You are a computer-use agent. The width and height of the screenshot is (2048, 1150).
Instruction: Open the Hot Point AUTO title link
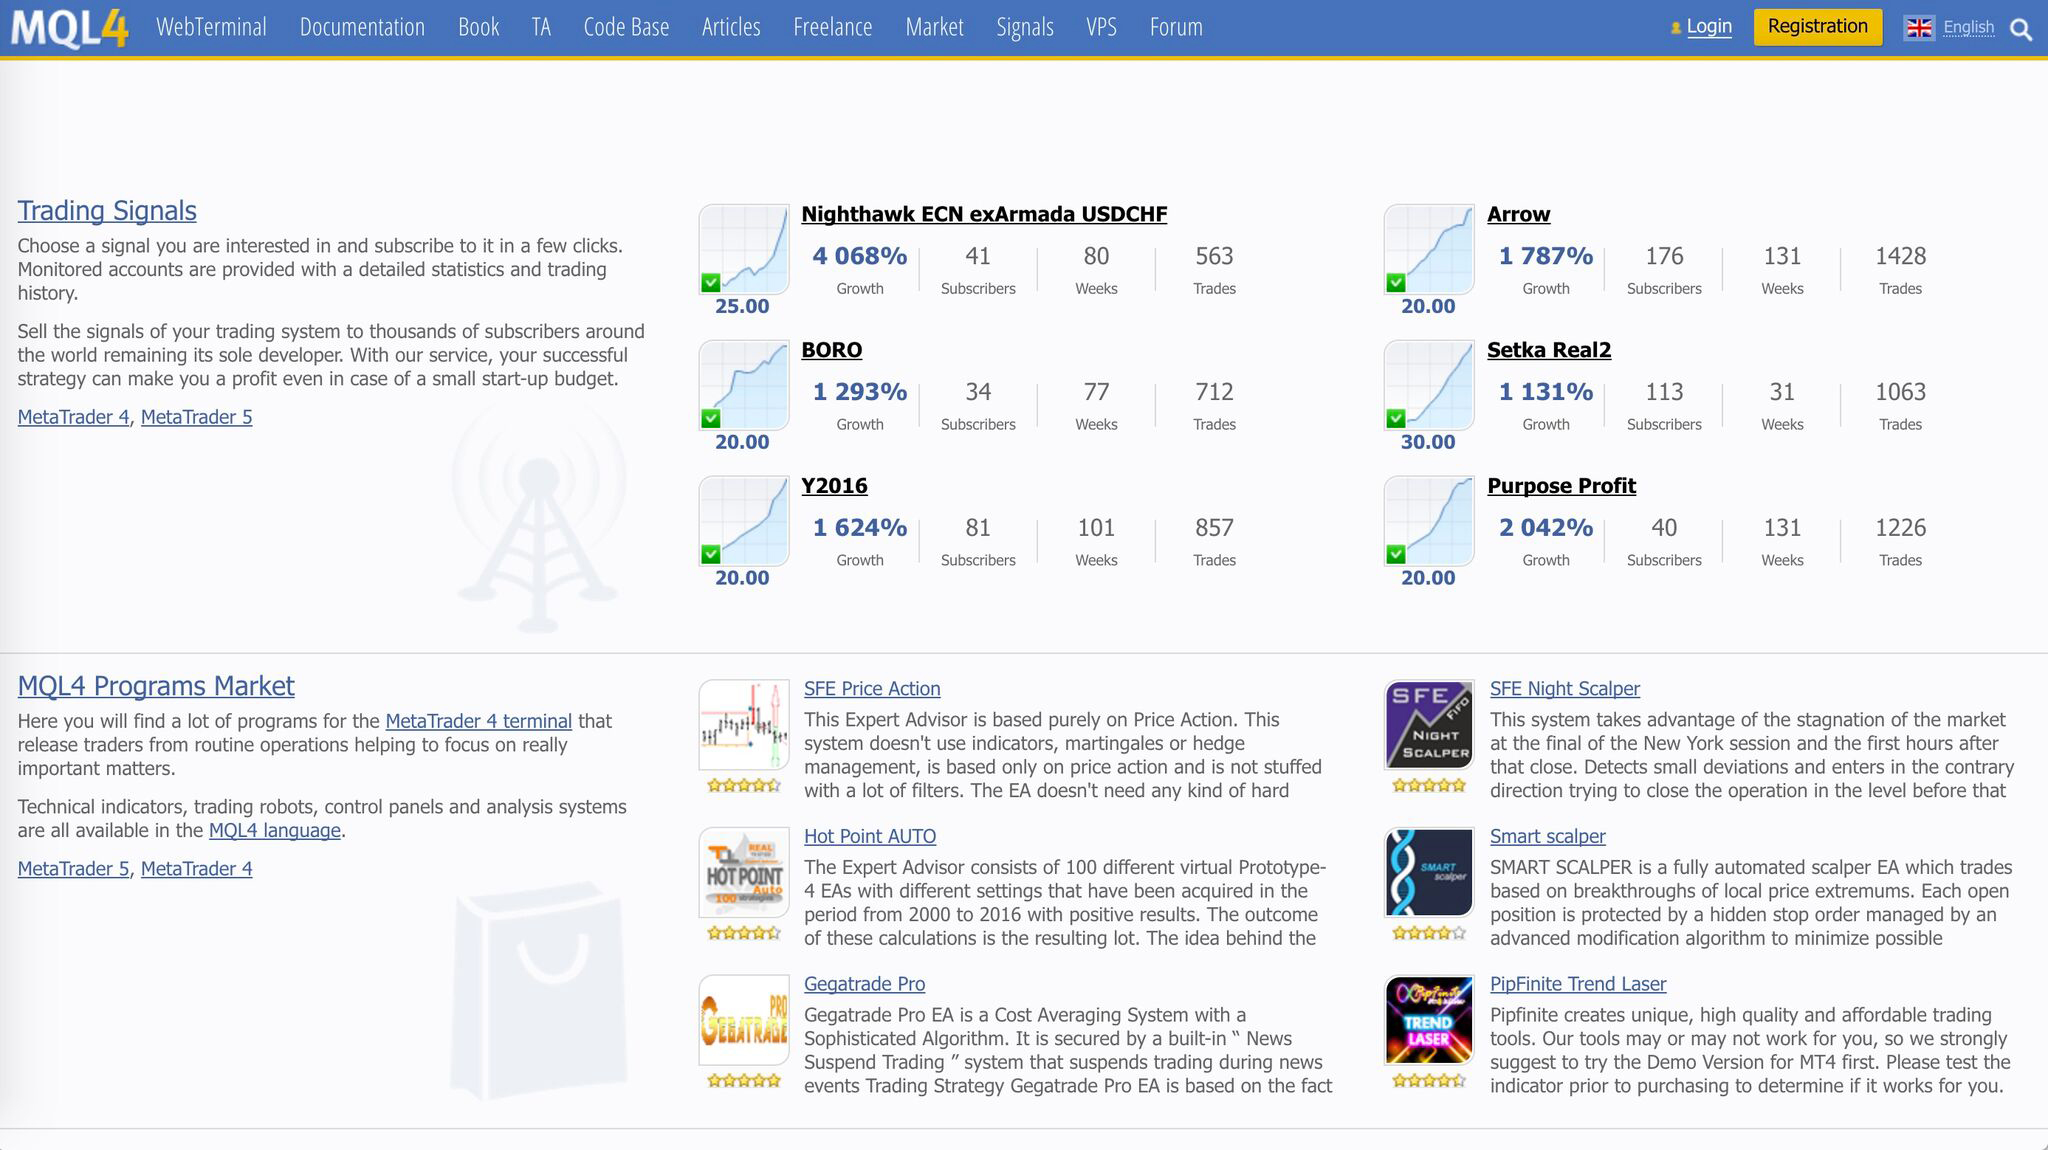pyautogui.click(x=870, y=837)
